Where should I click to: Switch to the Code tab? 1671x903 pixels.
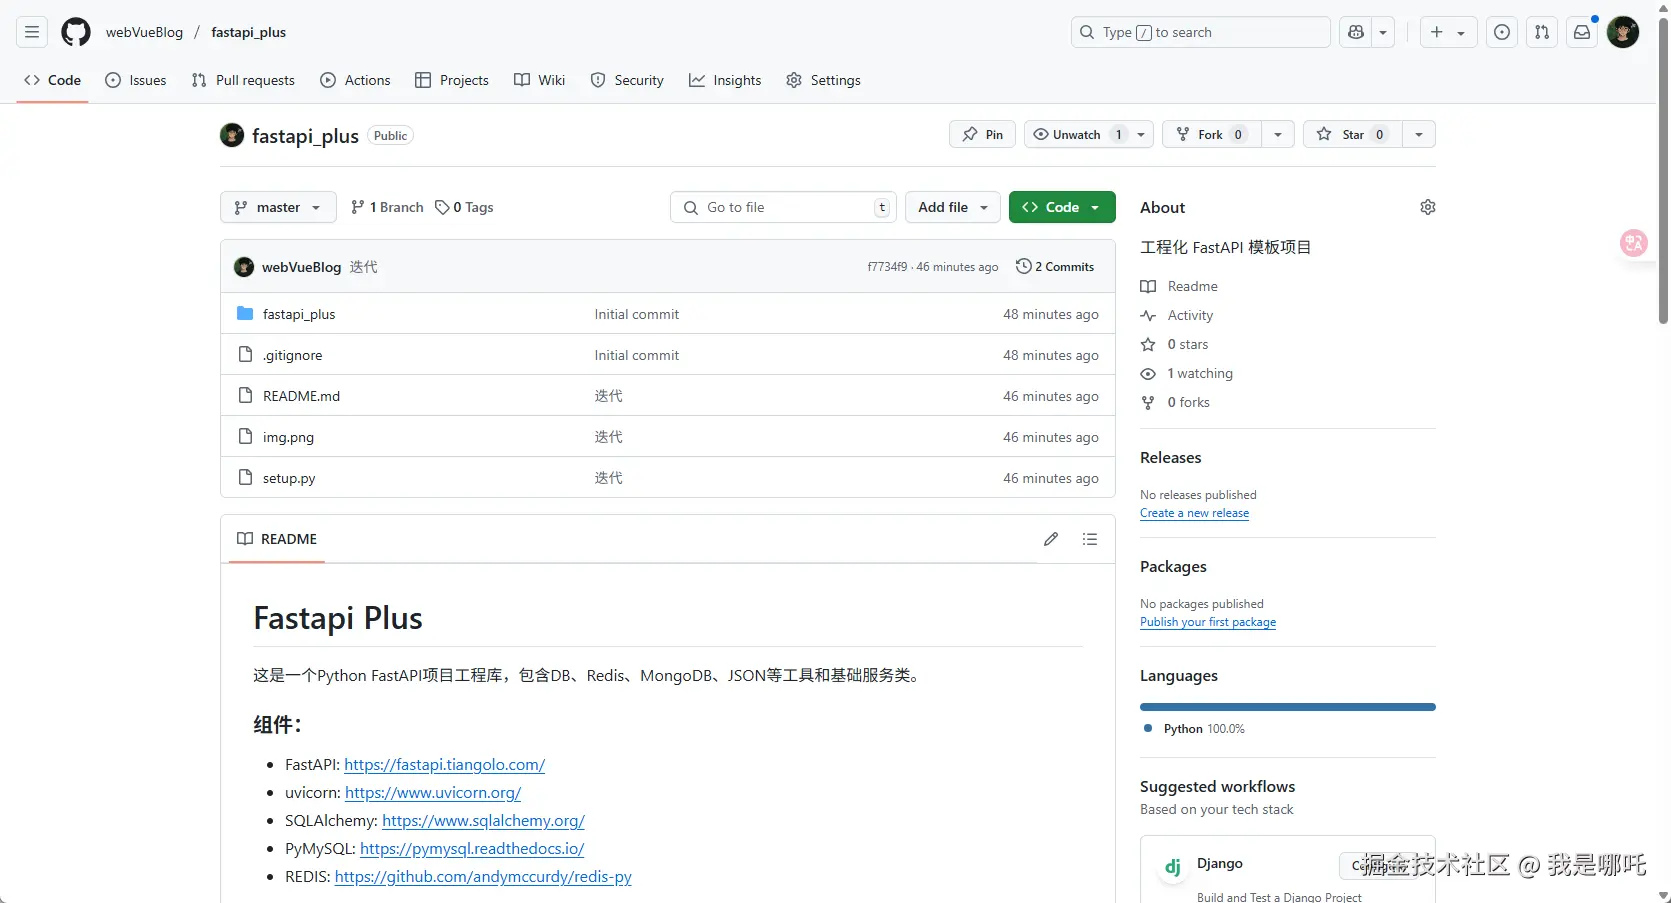(52, 80)
